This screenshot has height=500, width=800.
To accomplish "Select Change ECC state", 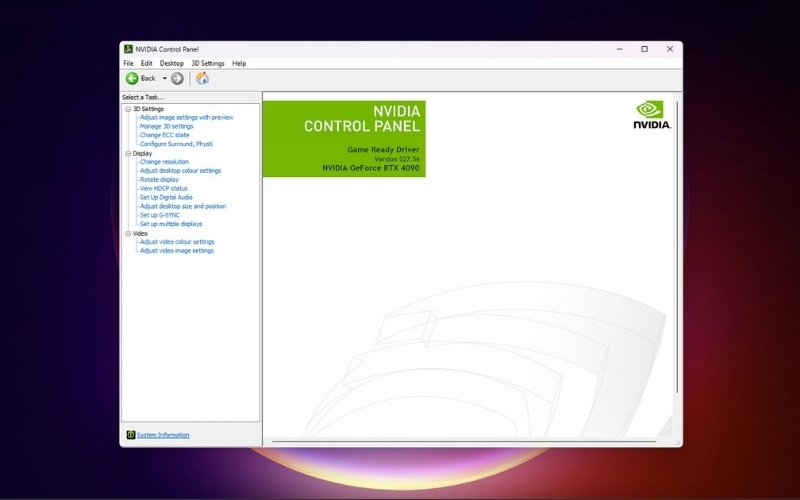I will coord(164,135).
